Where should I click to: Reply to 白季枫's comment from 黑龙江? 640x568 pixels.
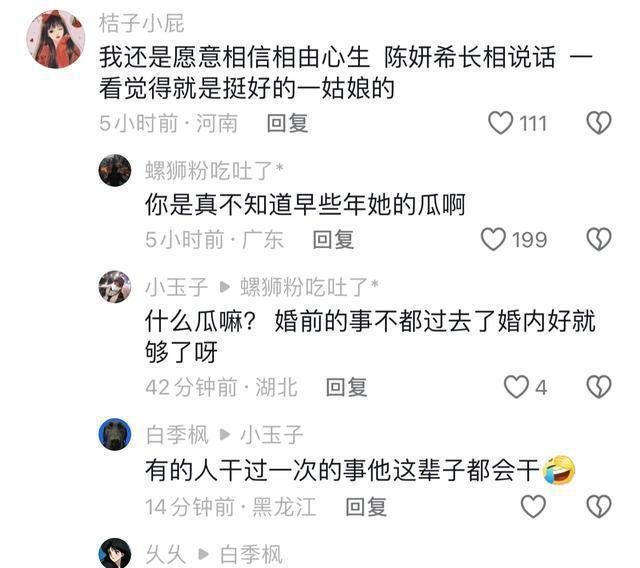366,507
